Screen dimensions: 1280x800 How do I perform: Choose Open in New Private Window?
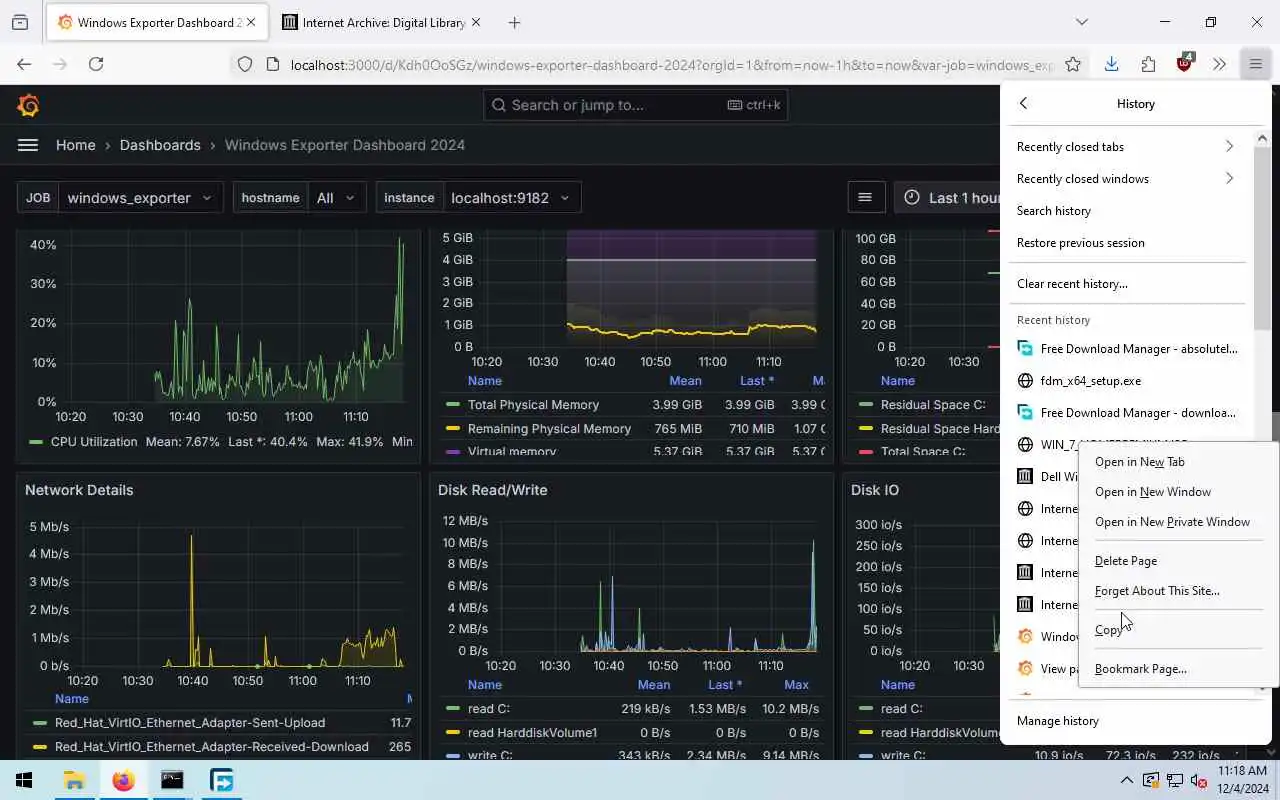1172,522
